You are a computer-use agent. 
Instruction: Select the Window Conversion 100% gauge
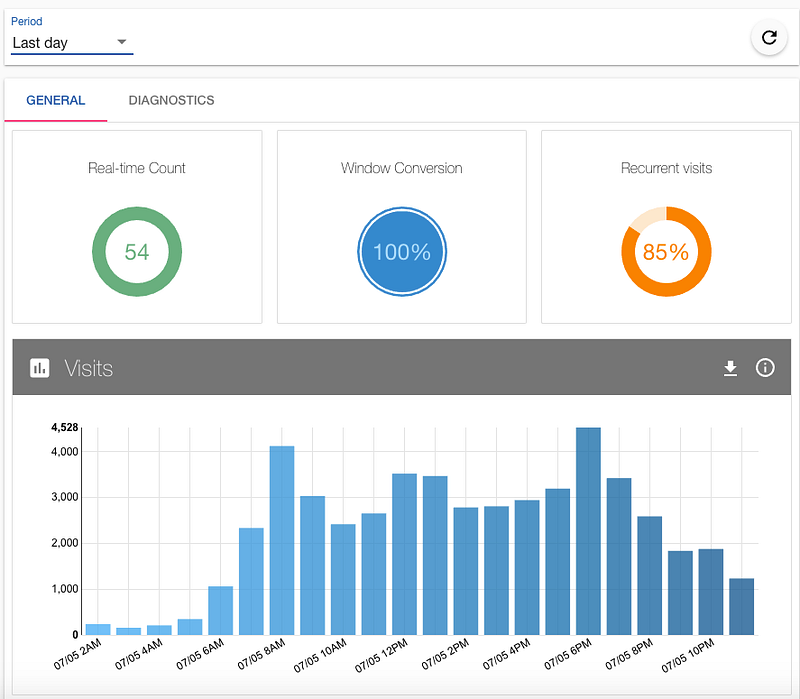[x=402, y=252]
